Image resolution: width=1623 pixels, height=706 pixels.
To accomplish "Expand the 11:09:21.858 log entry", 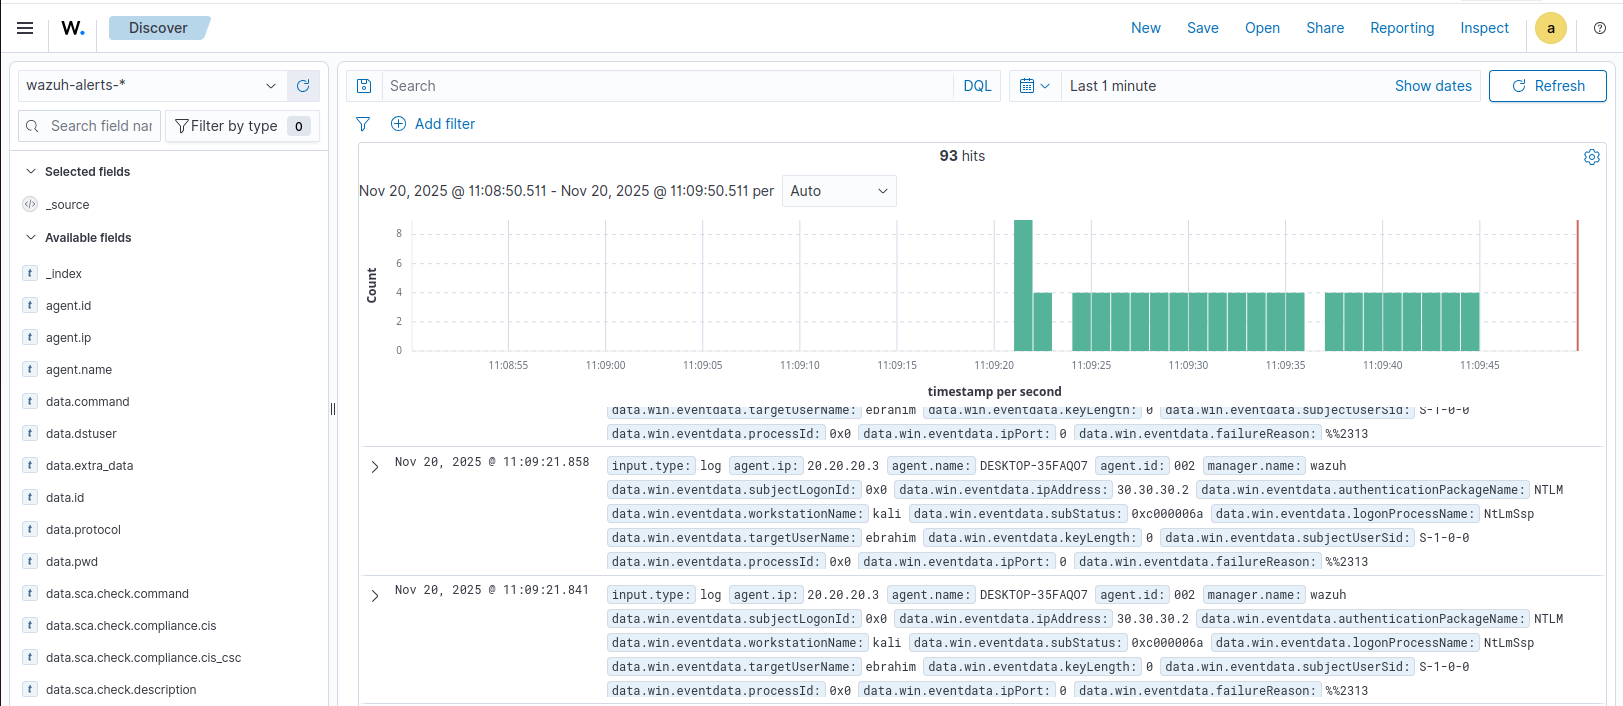I will 375,467.
